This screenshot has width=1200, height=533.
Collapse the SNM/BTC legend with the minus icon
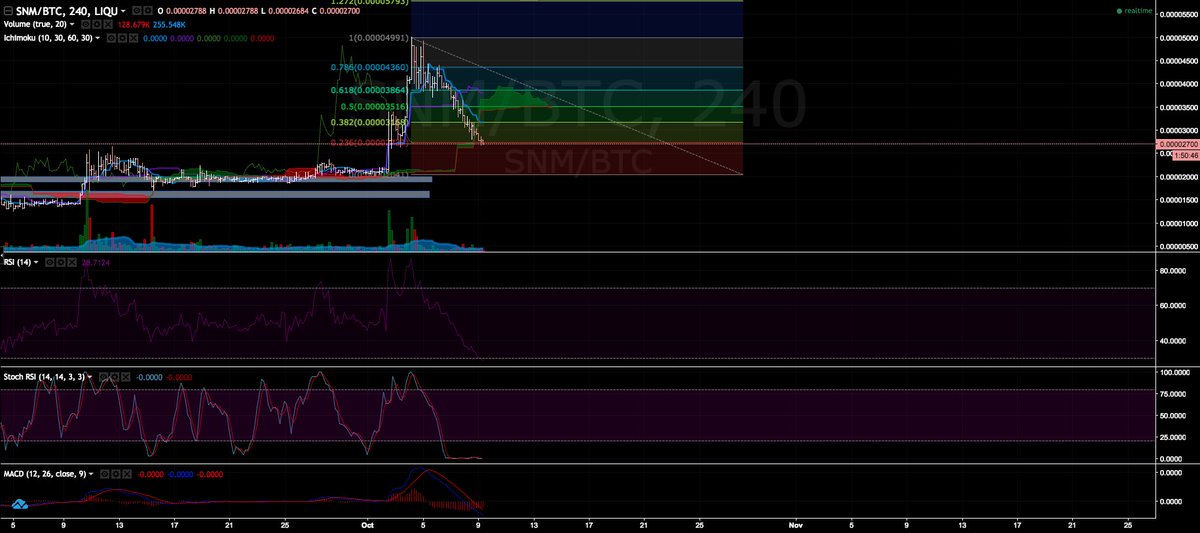pos(9,11)
